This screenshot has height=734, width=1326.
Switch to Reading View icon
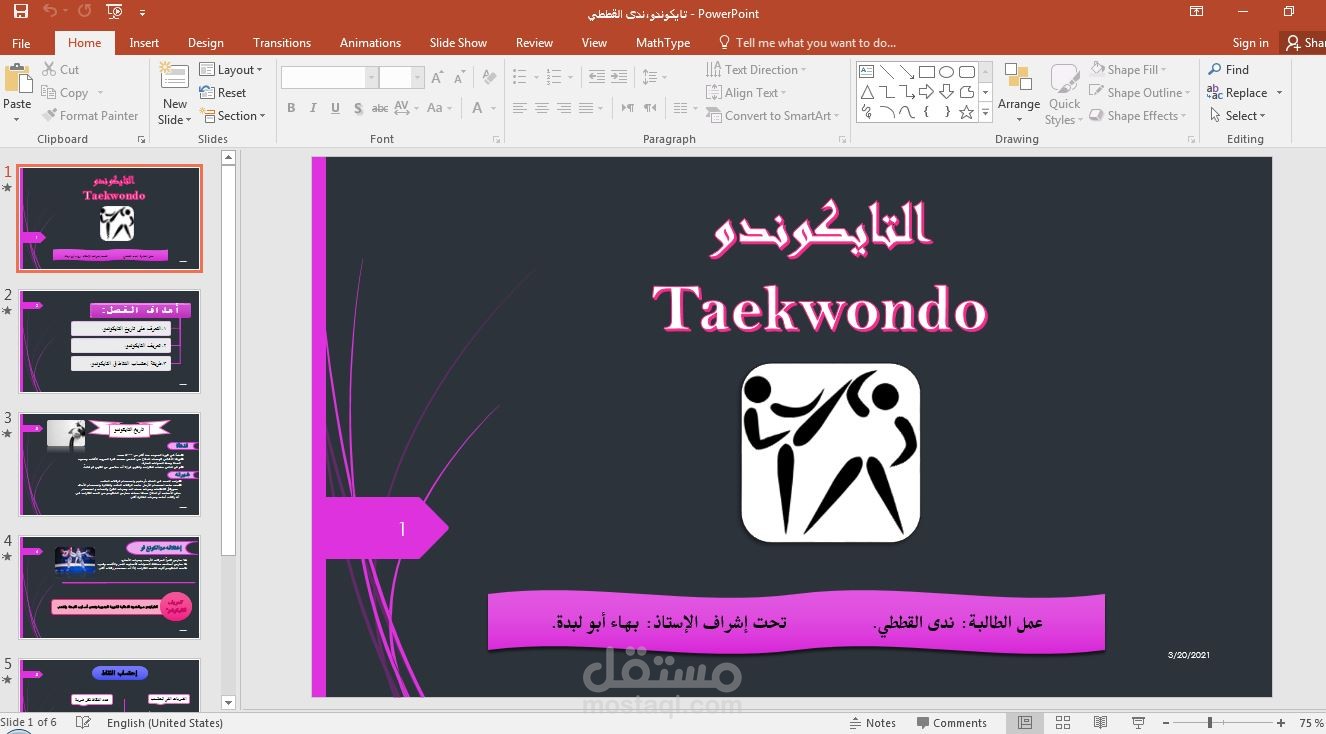point(1101,723)
